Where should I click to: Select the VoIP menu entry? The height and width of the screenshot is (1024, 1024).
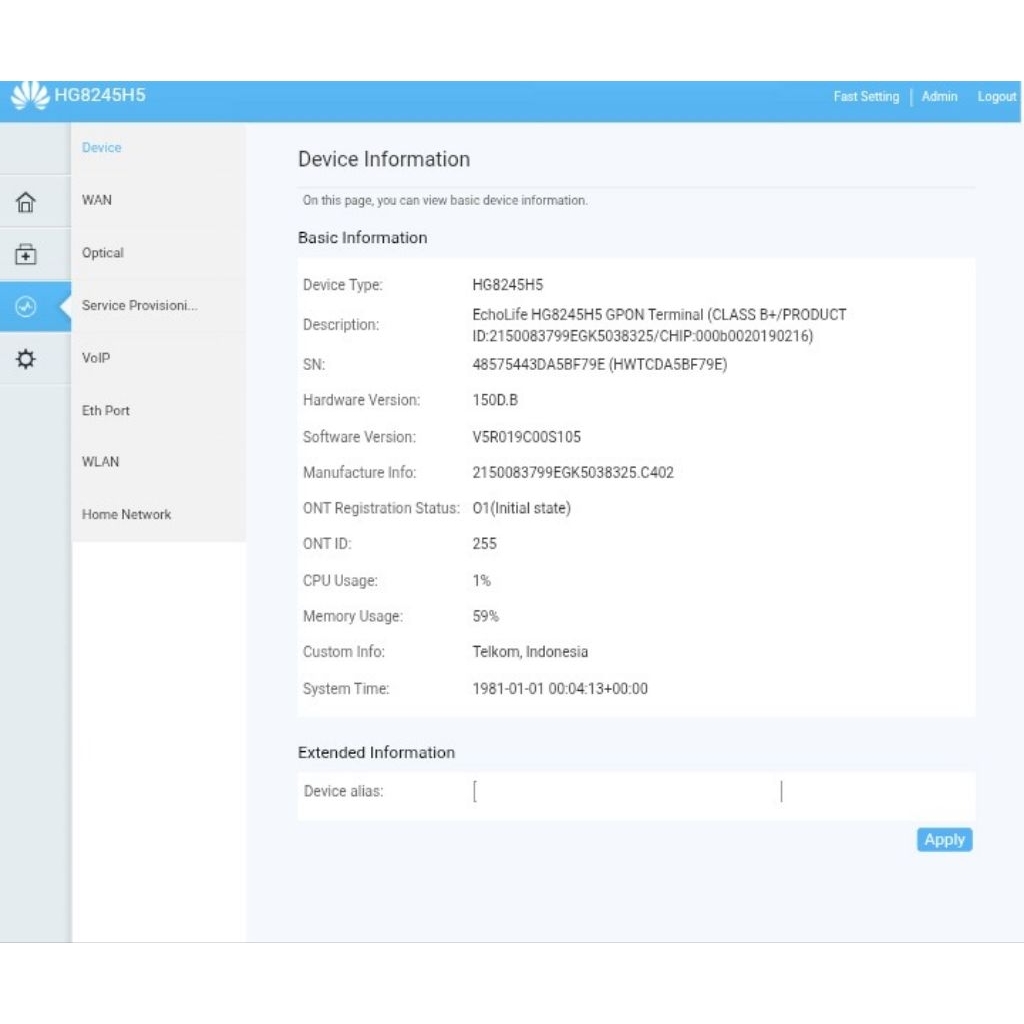click(x=96, y=358)
